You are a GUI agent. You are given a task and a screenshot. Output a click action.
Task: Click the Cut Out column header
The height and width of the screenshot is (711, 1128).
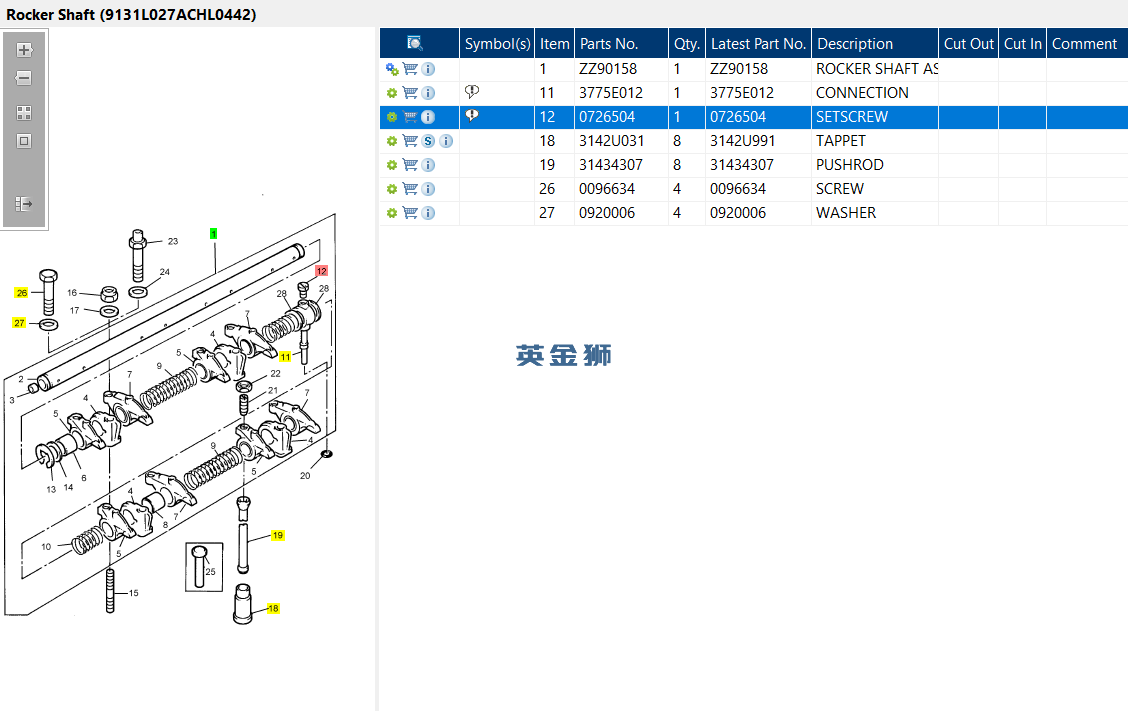tap(968, 43)
